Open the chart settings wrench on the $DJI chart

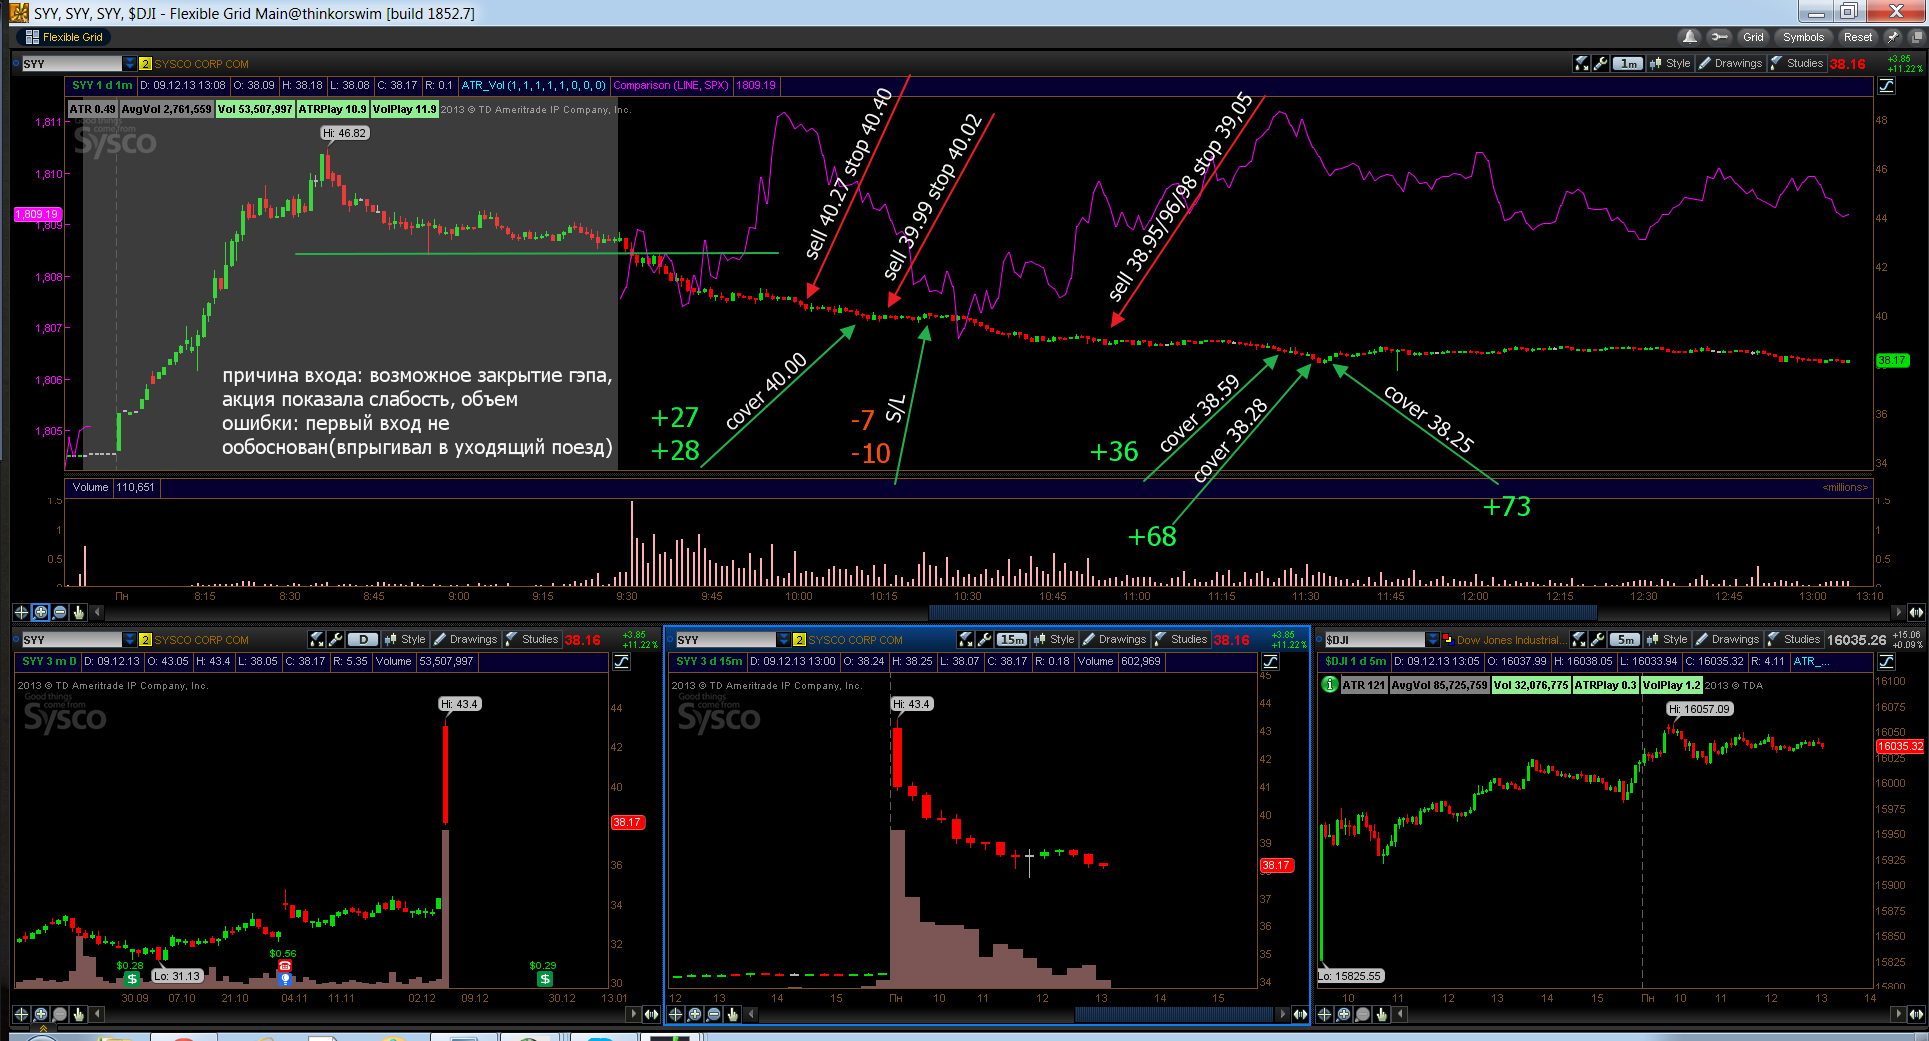1598,639
